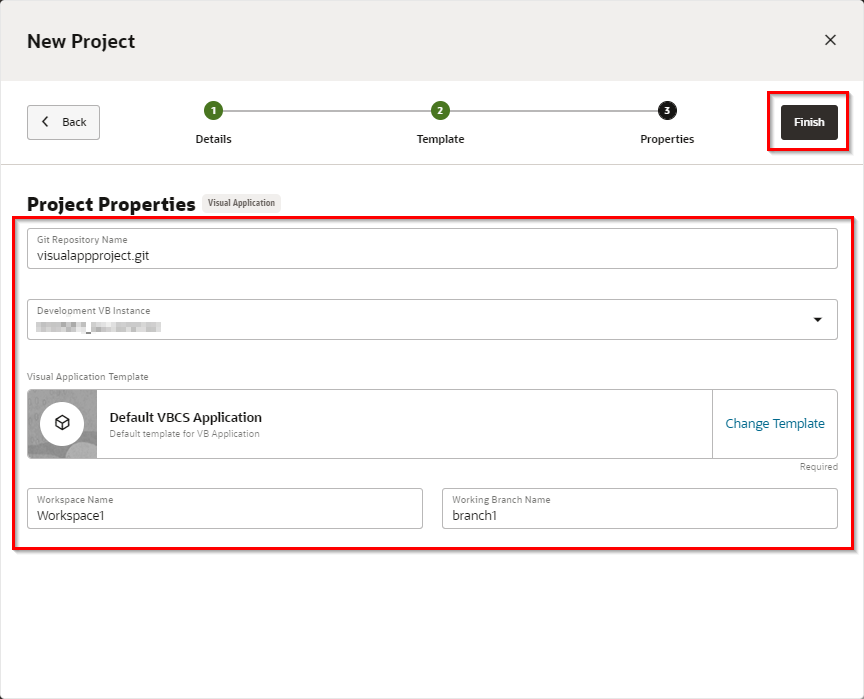Focus the Workspace Name input

[225, 516]
